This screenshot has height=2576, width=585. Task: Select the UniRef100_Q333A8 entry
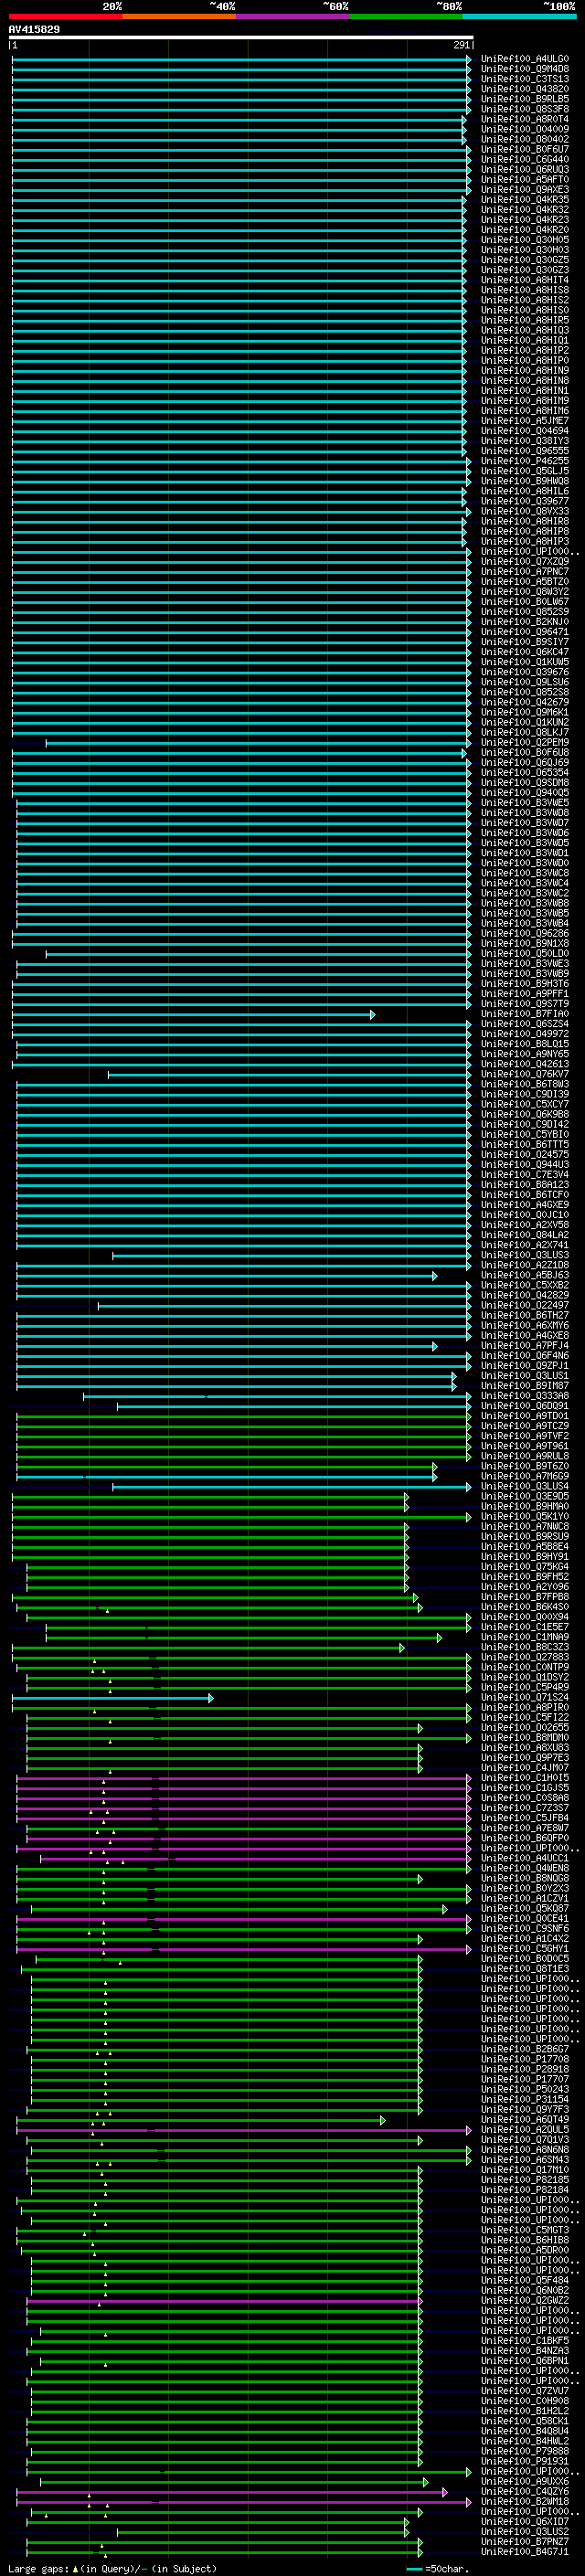tap(524, 1396)
